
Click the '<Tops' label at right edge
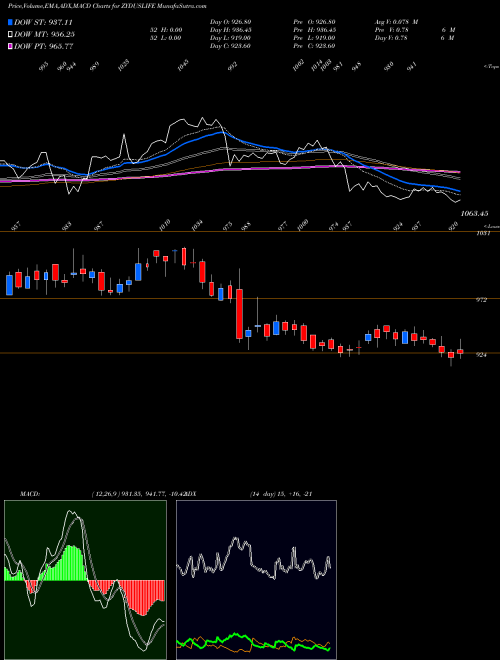(x=491, y=67)
